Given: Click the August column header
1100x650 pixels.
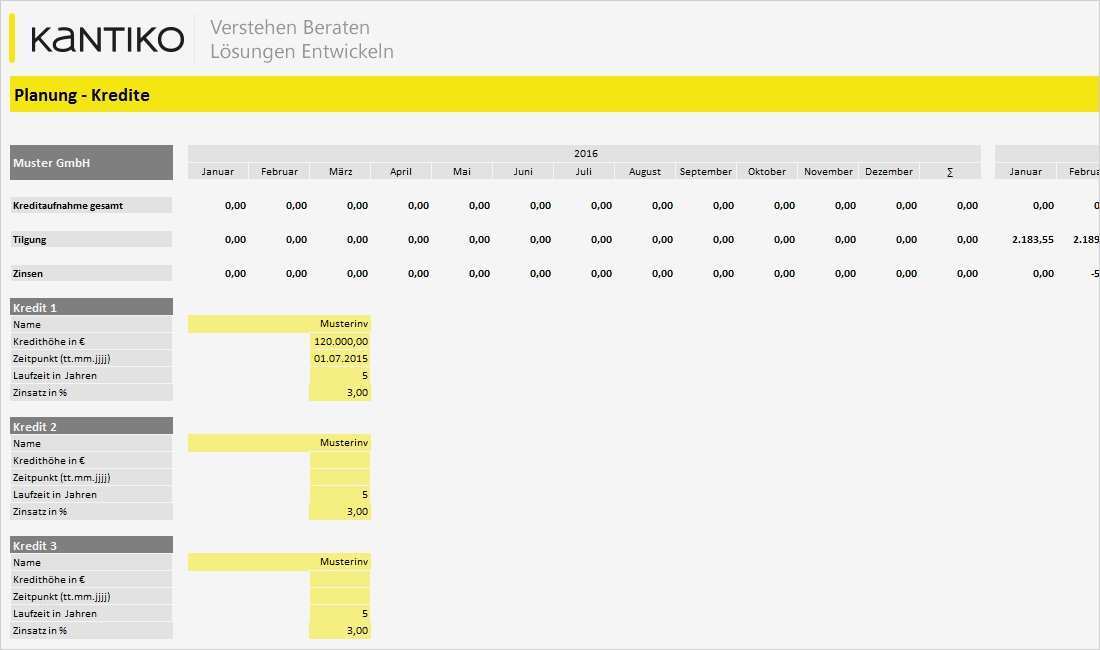Looking at the screenshot, I should [x=645, y=172].
